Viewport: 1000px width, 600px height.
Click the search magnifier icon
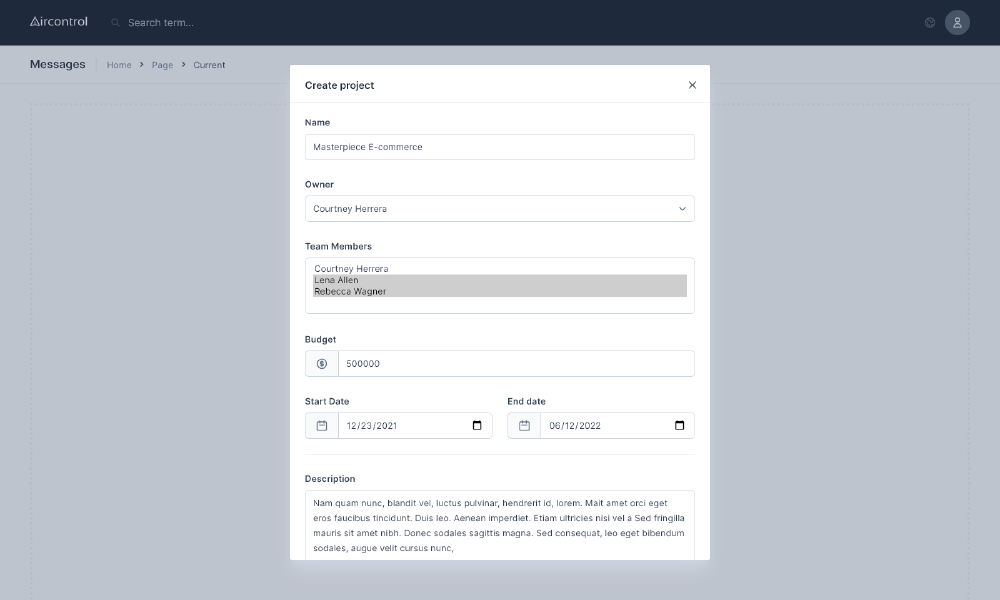(x=113, y=21)
